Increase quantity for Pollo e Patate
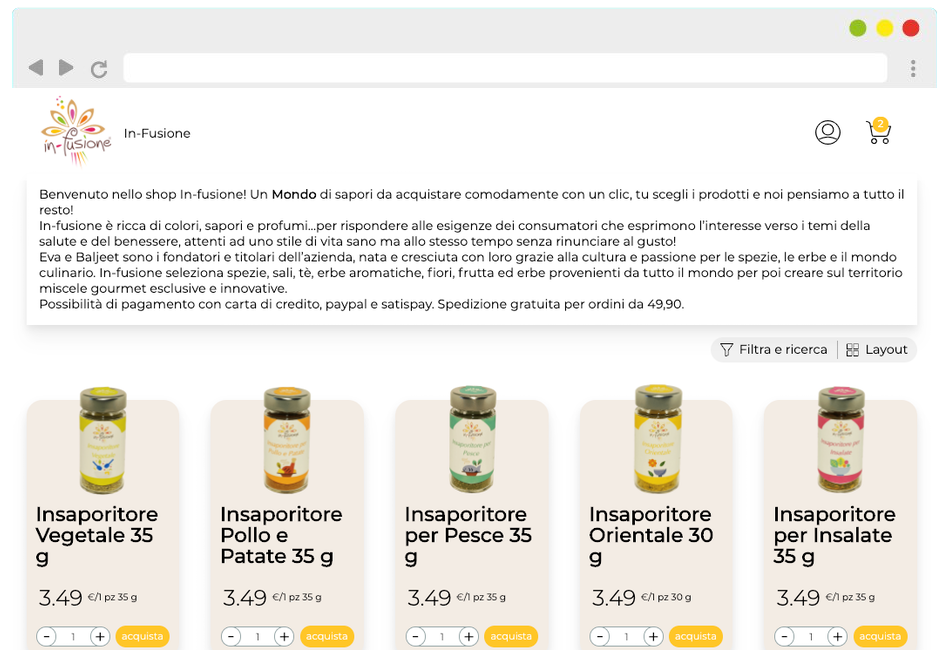 pyautogui.click(x=284, y=637)
